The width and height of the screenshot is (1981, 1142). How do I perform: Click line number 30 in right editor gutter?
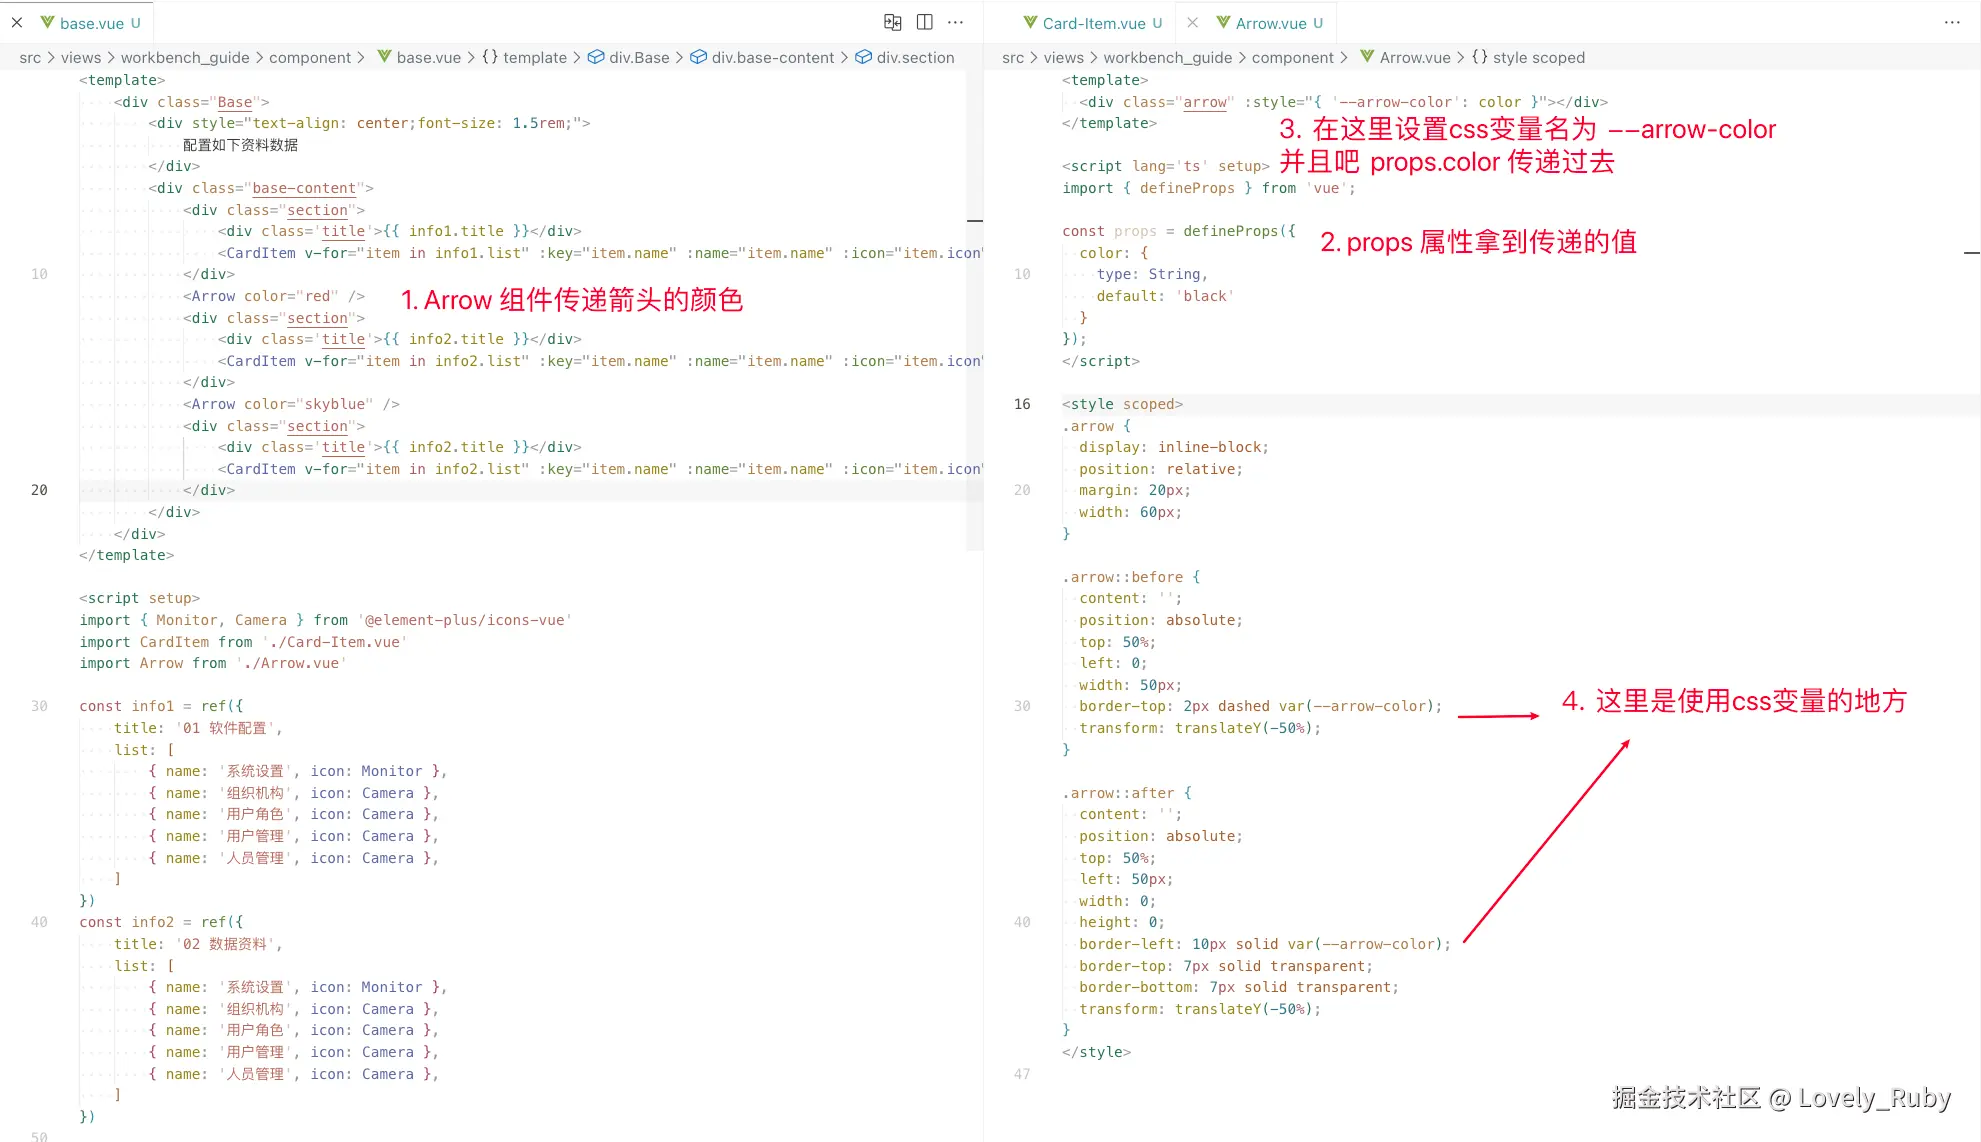1022,706
